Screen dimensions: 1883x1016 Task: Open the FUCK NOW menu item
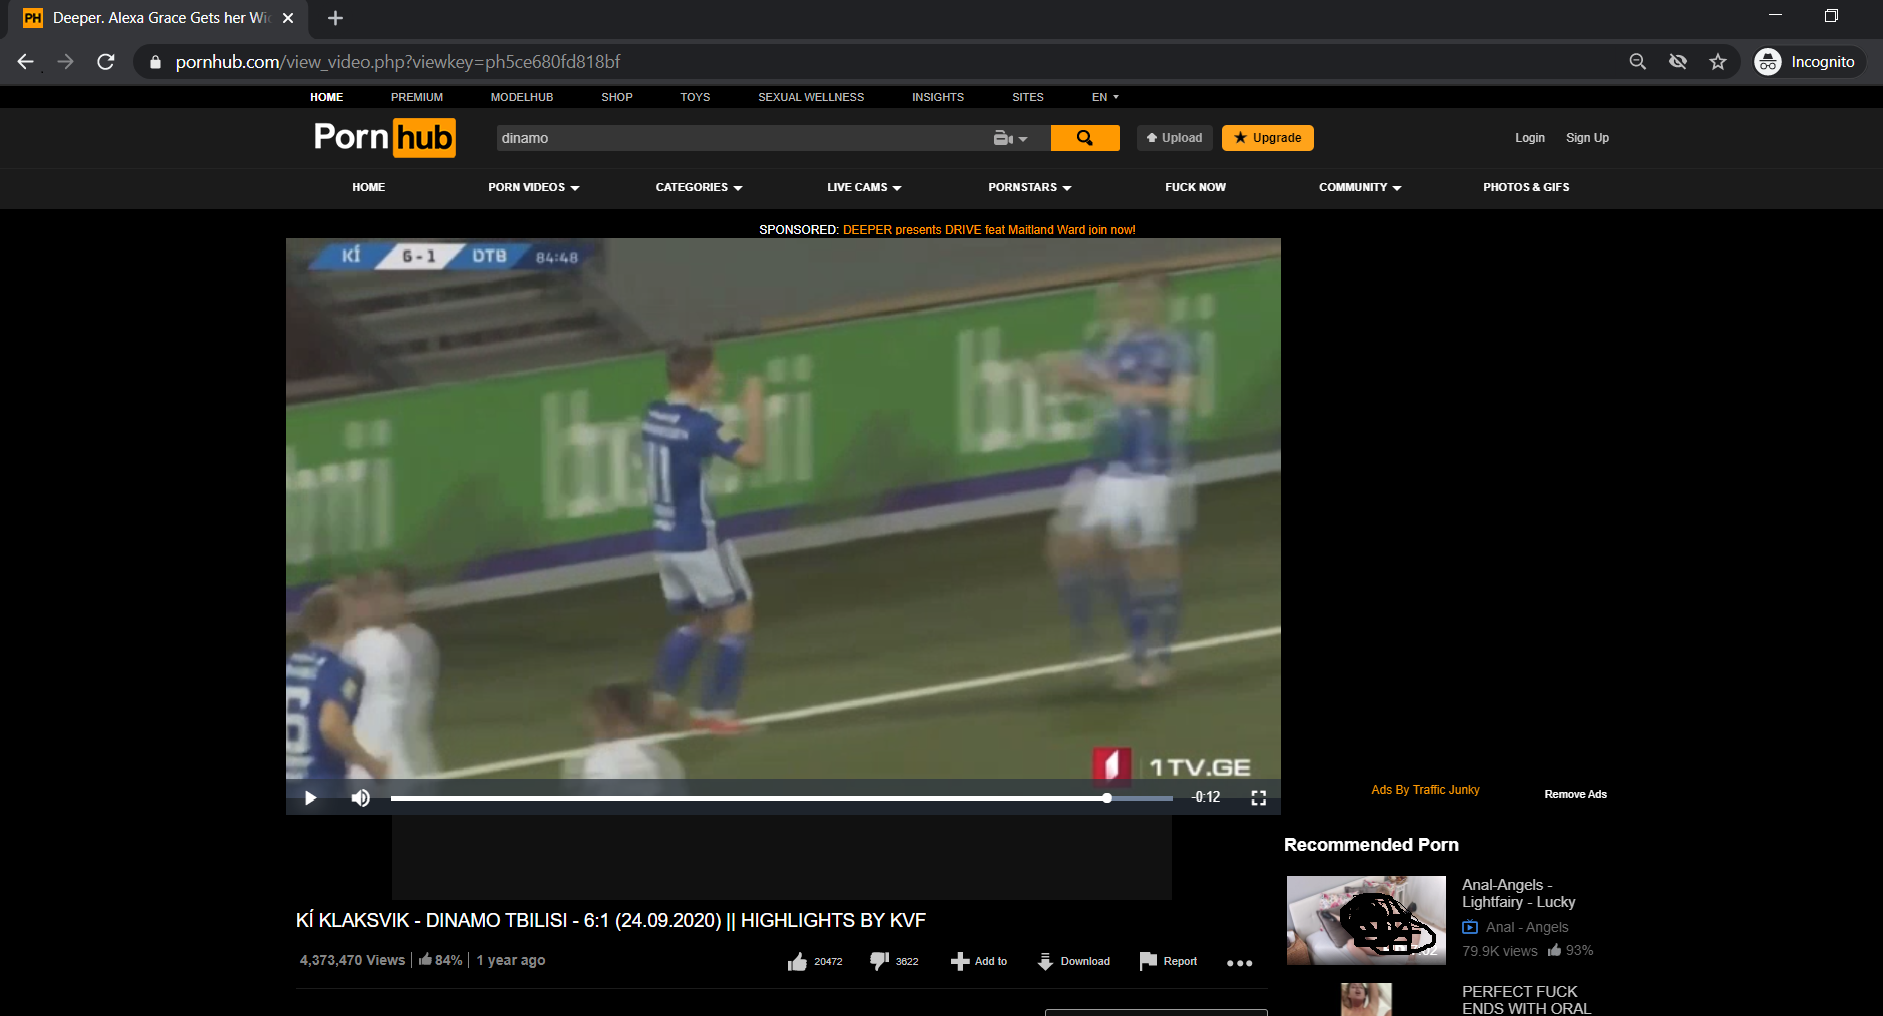point(1195,187)
